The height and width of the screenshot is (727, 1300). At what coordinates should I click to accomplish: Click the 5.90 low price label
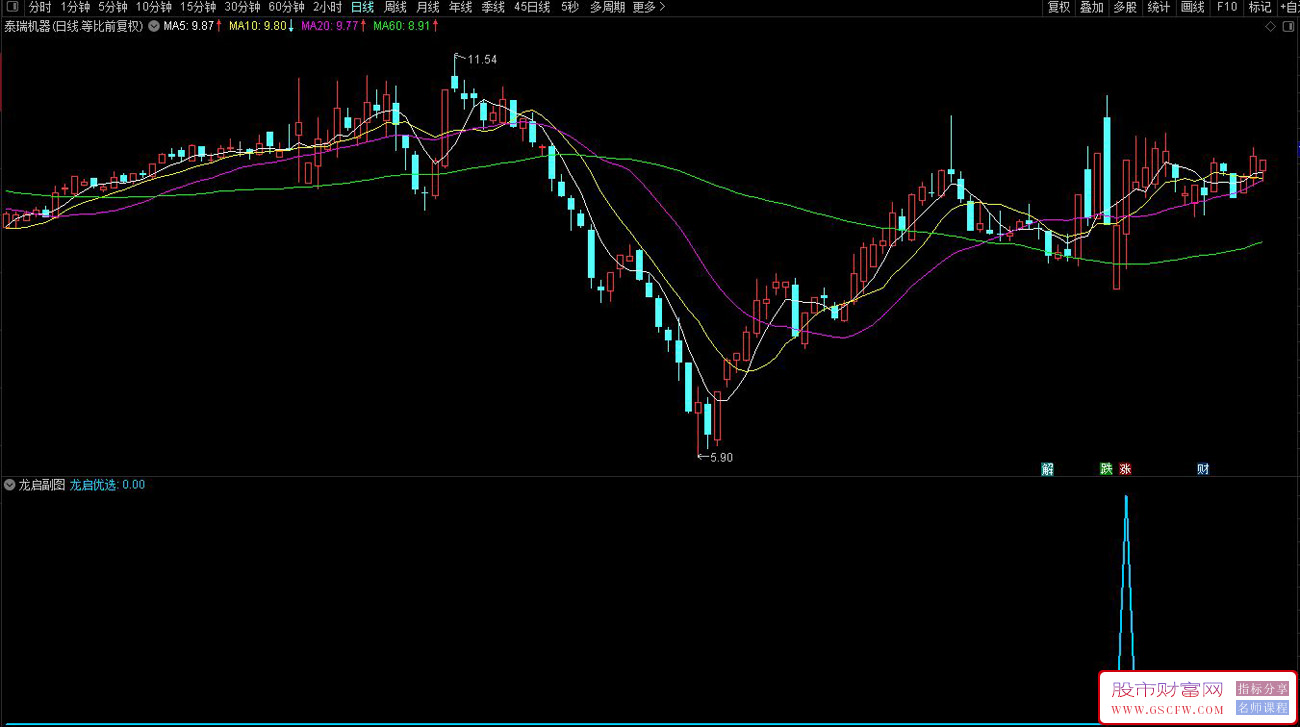[x=721, y=457]
